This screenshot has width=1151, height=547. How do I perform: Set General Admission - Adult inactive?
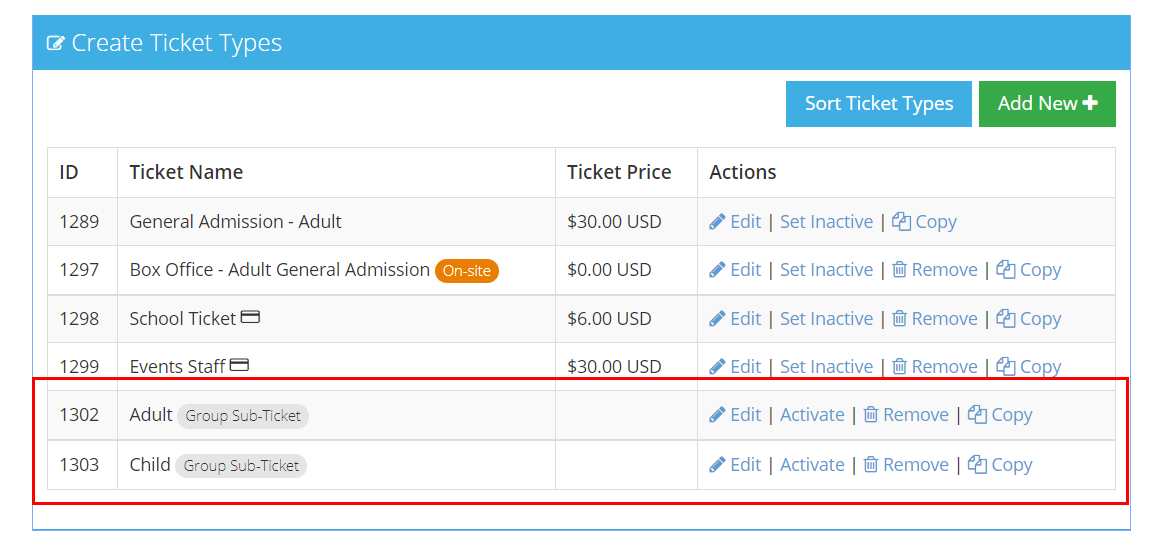pyautogui.click(x=827, y=222)
